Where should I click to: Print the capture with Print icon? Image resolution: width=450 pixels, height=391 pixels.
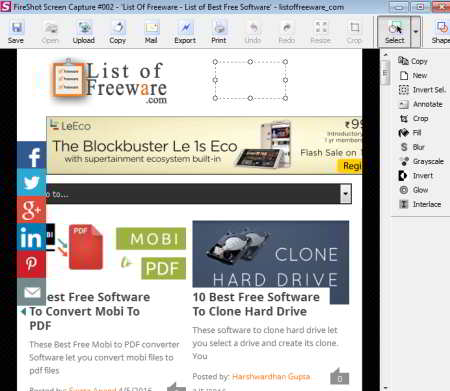219,32
